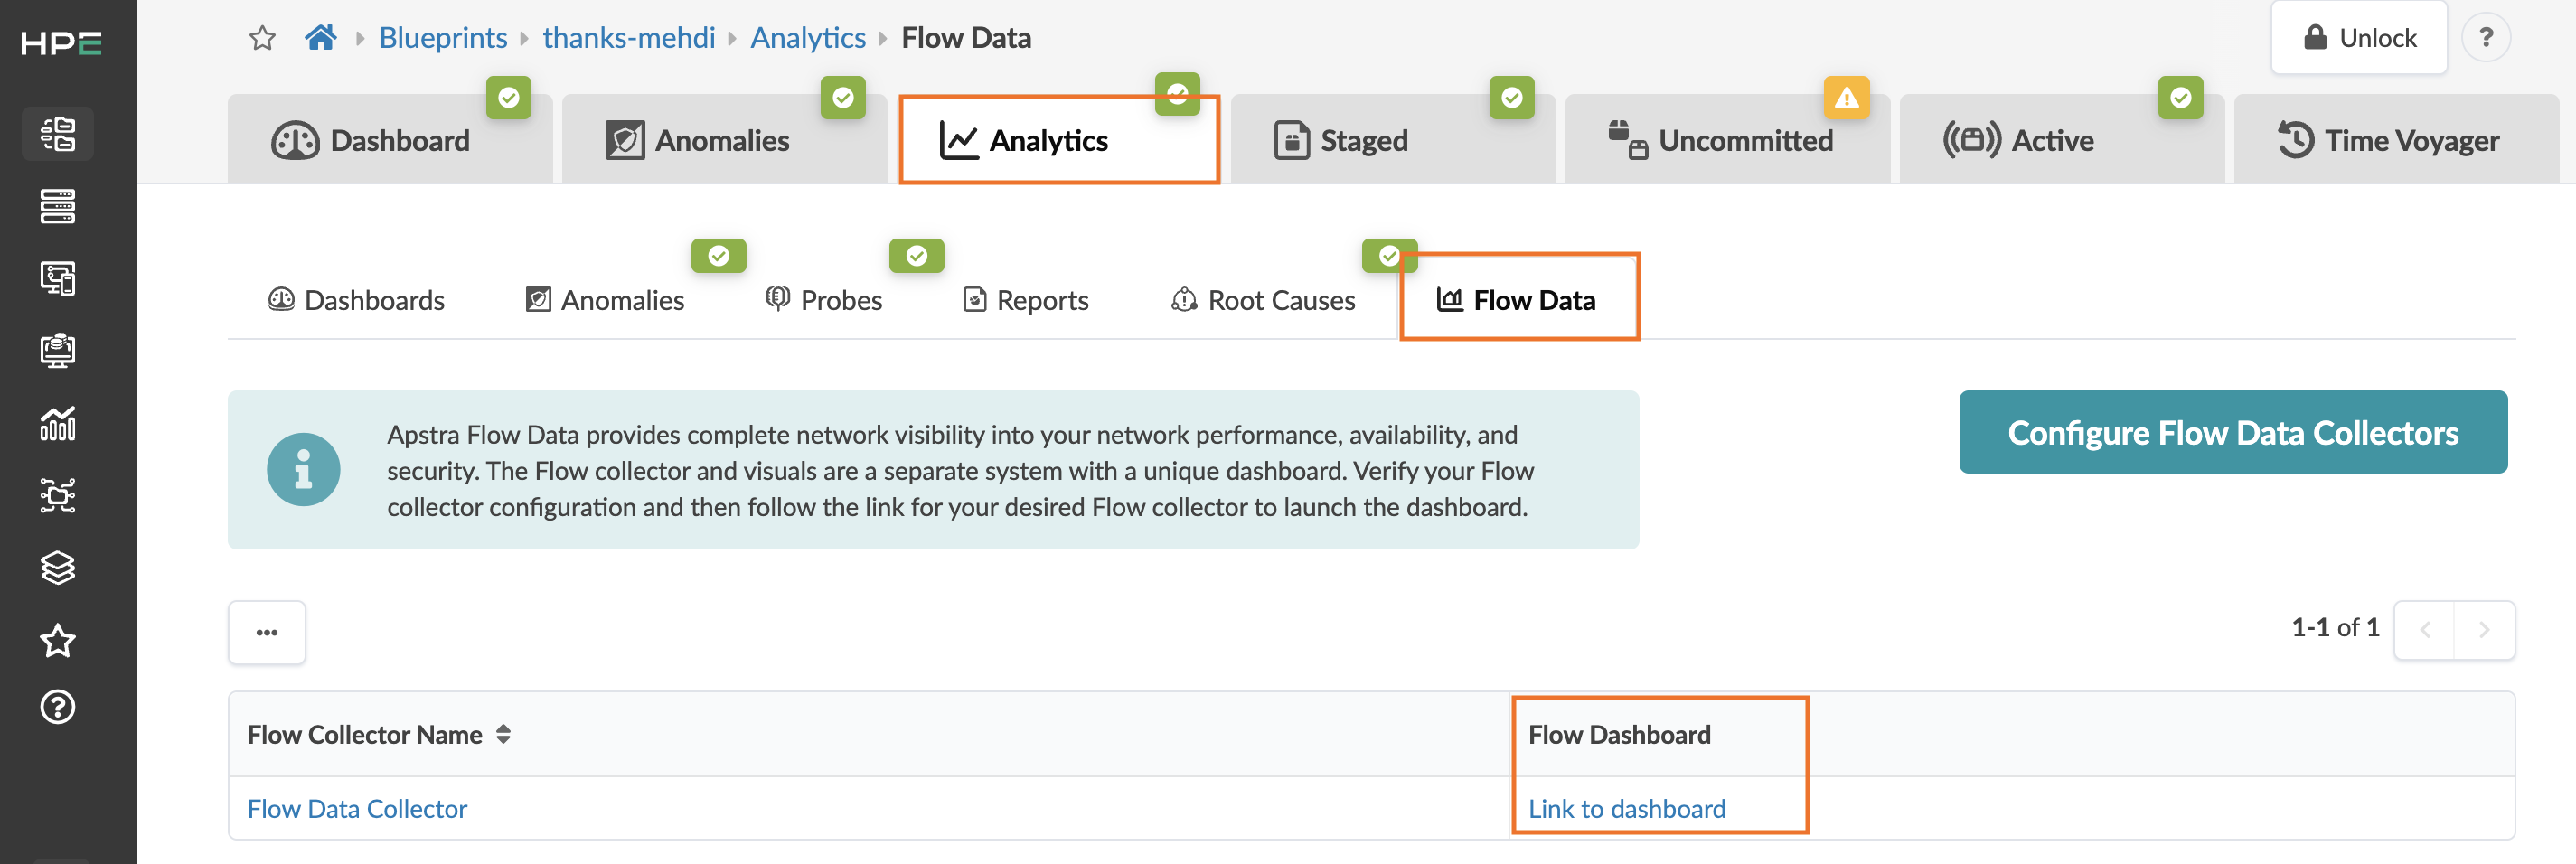The width and height of the screenshot is (2576, 864).
Task: Open the Uncommitted tab
Action: point(1727,140)
